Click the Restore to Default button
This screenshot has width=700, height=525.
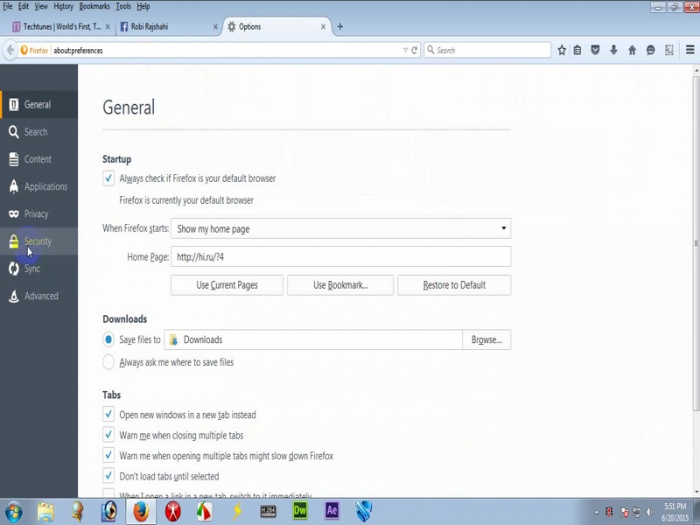(x=454, y=285)
